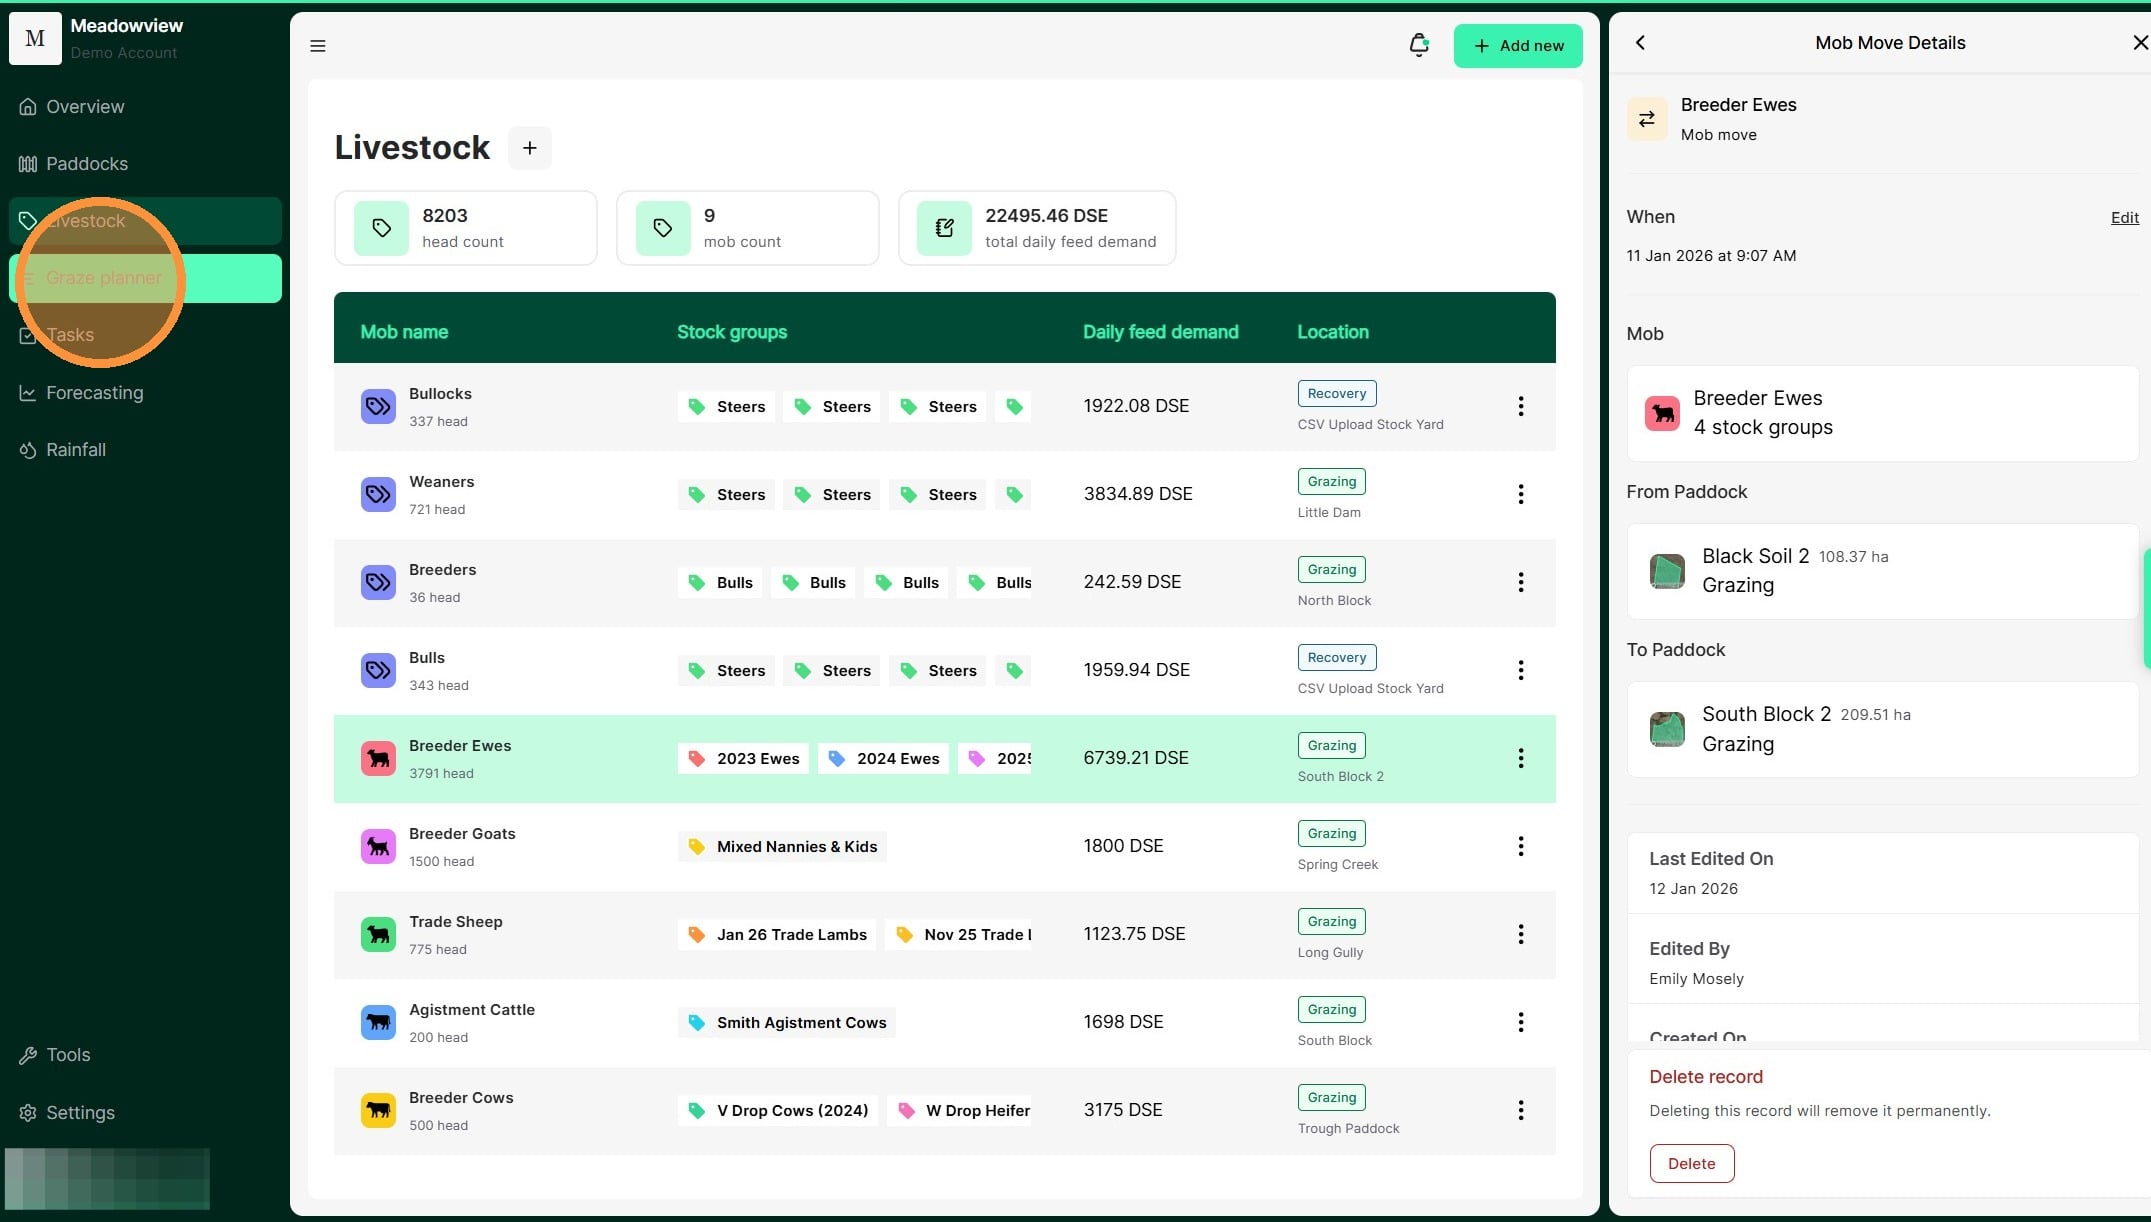Screen dimensions: 2151x1222
Task: Toggle the hamburger sidebar menu icon
Action: tap(318, 46)
